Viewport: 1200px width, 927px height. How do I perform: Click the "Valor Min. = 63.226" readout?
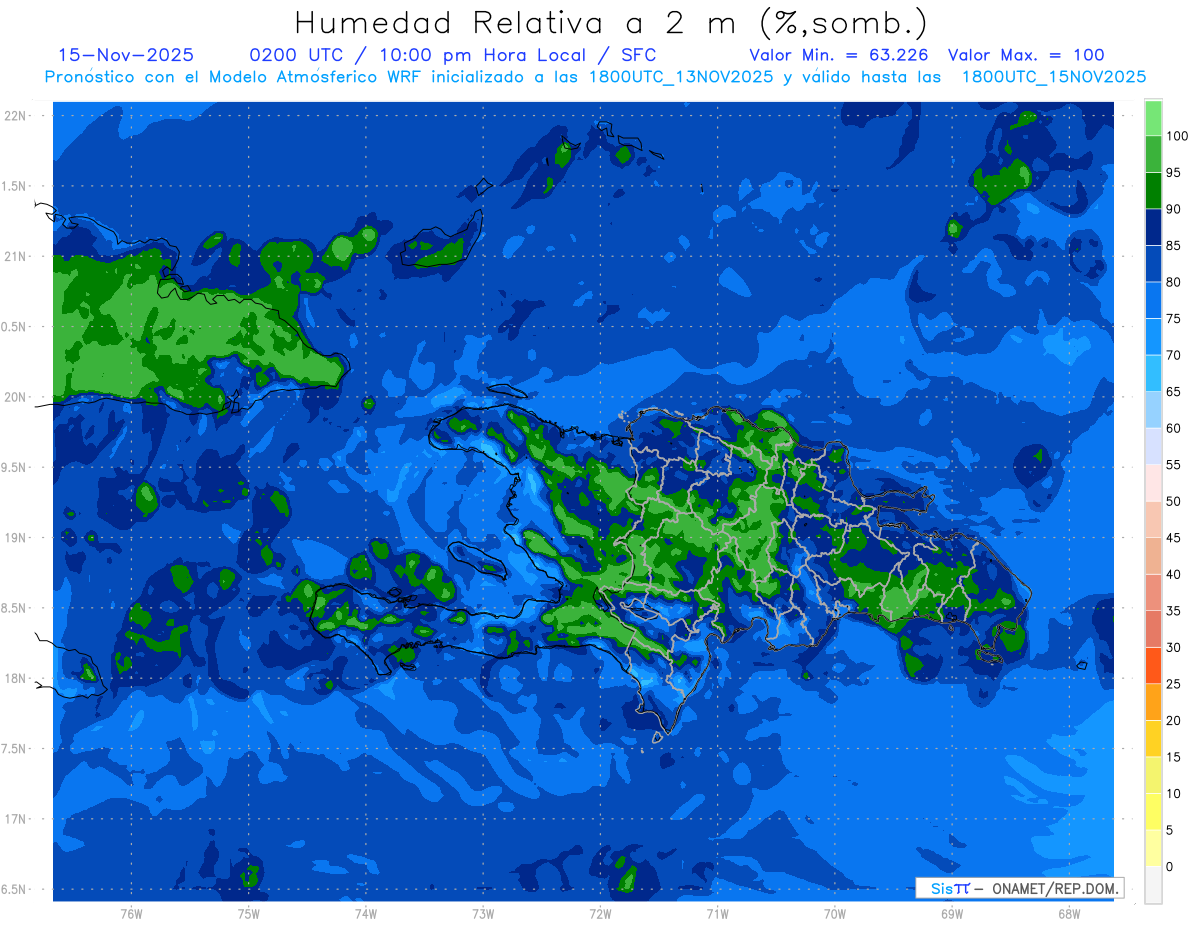click(838, 55)
